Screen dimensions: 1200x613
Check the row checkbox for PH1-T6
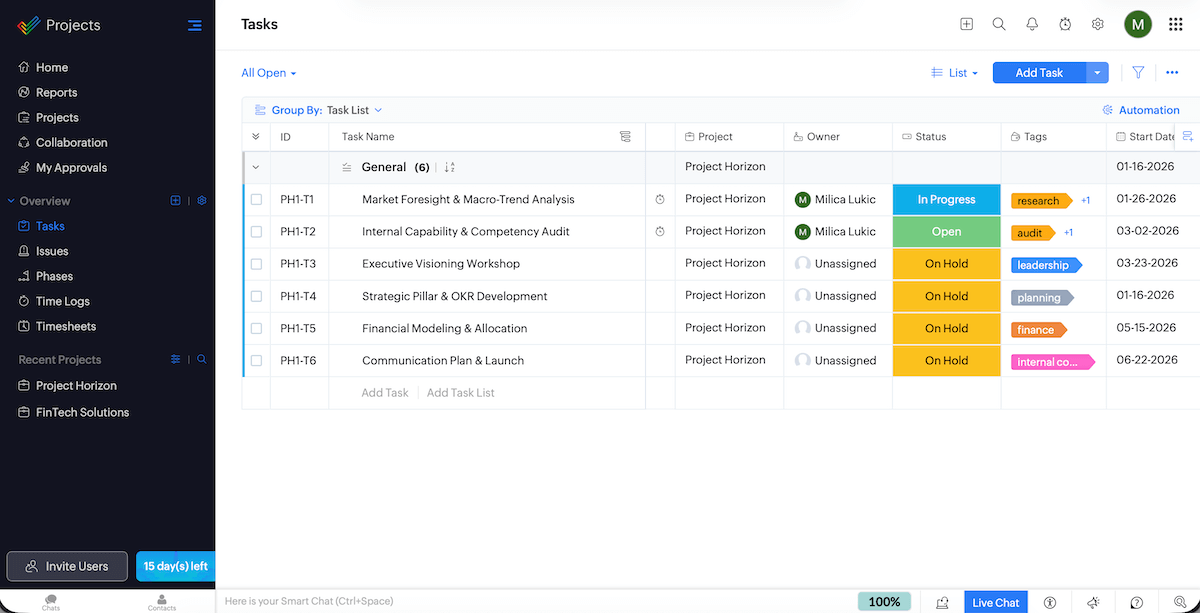[256, 360]
